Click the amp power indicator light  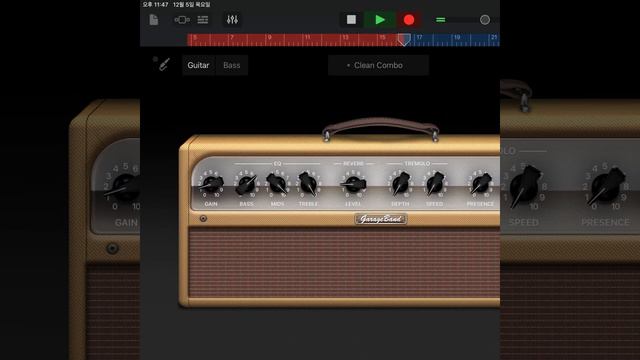pyautogui.click(x=203, y=219)
